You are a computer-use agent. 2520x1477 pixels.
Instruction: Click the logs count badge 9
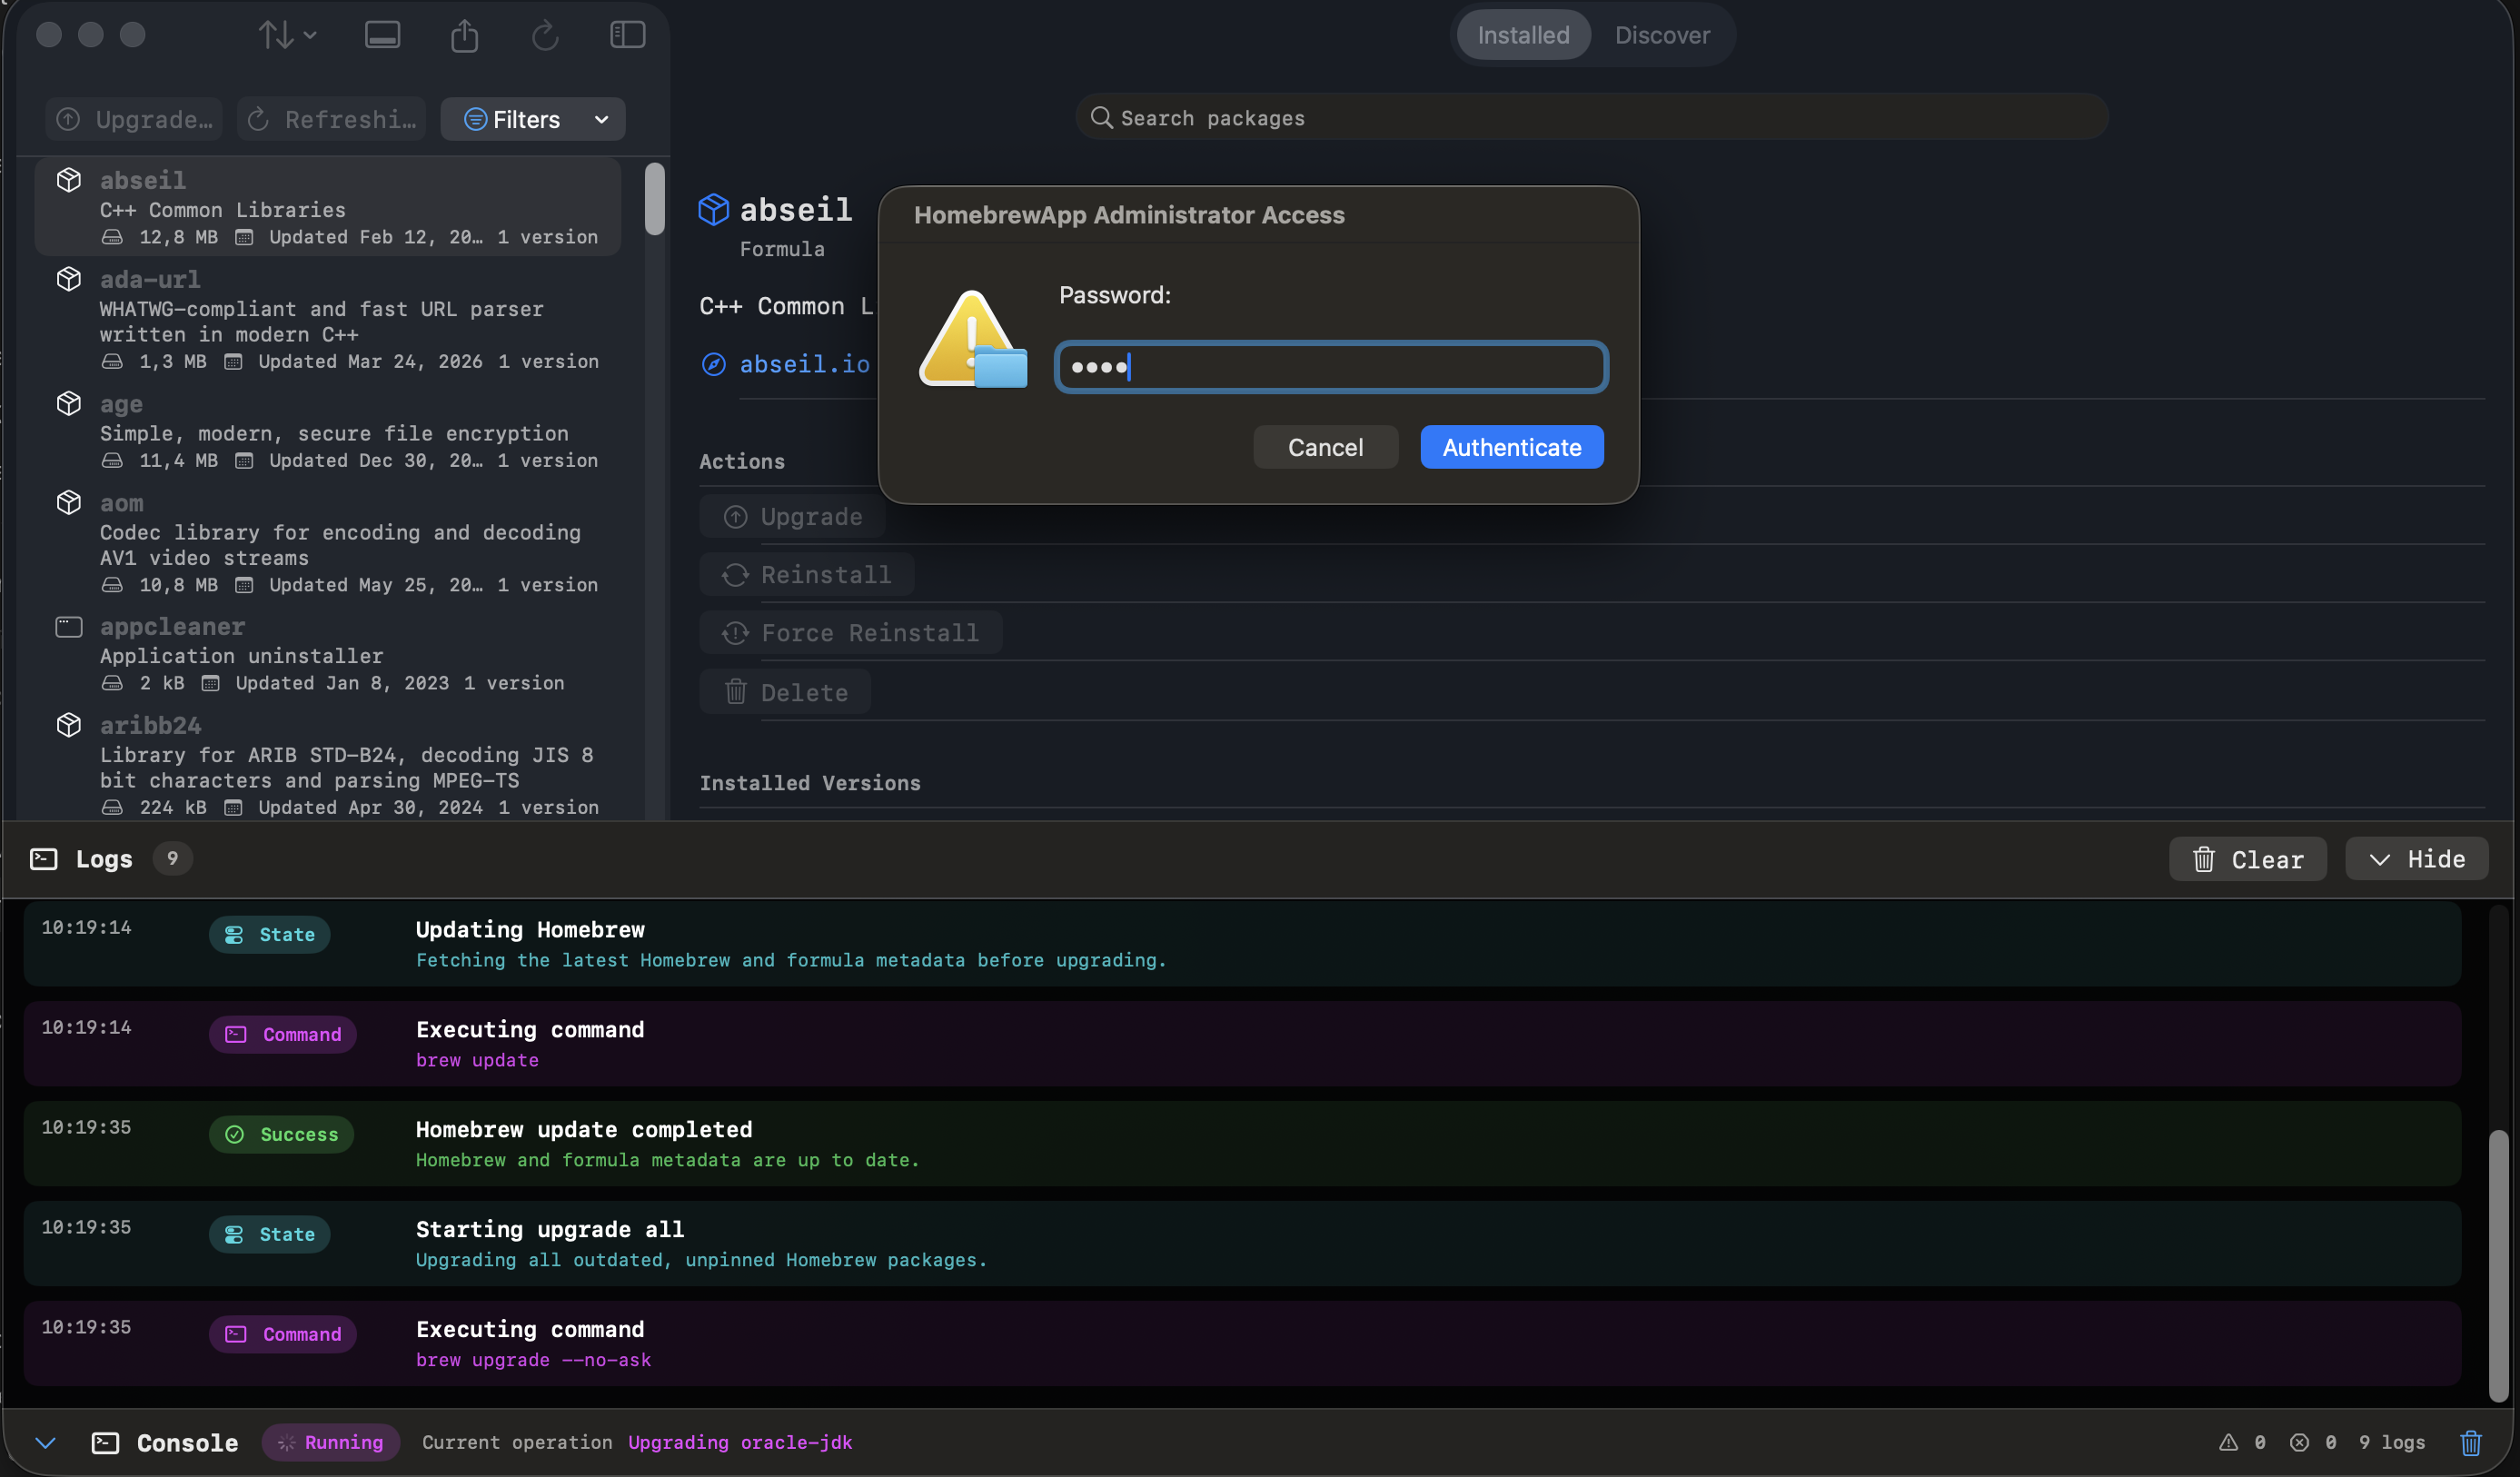click(172, 858)
